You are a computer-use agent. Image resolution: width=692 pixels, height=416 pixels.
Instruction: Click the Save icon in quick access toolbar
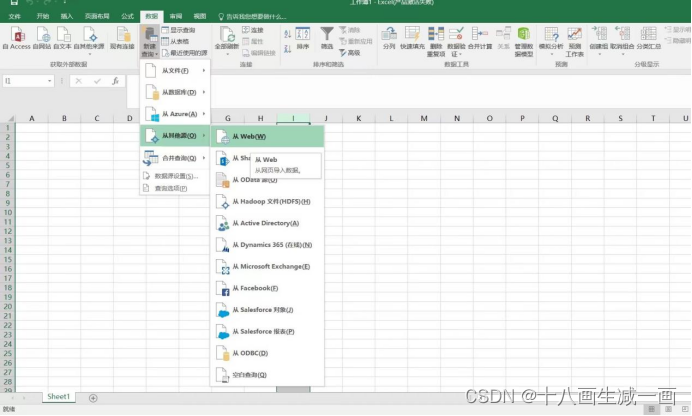click(x=14, y=3)
